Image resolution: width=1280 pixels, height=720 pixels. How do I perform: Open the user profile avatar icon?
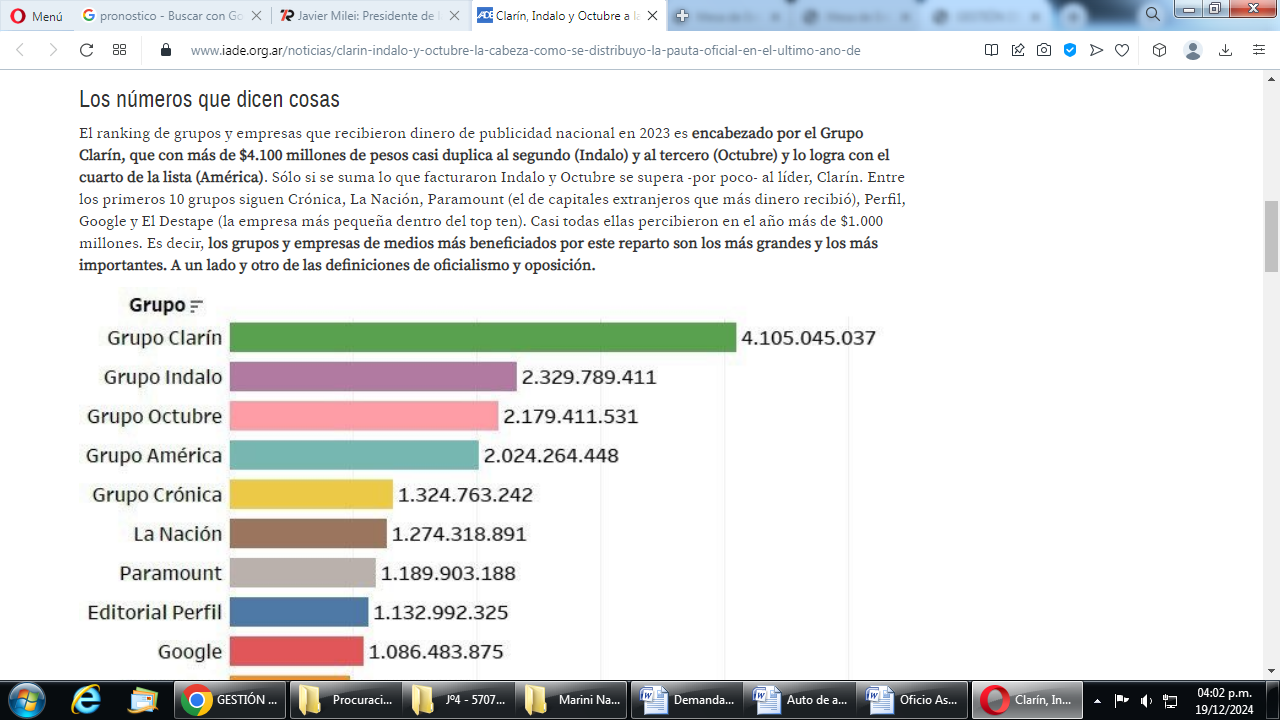point(1192,50)
